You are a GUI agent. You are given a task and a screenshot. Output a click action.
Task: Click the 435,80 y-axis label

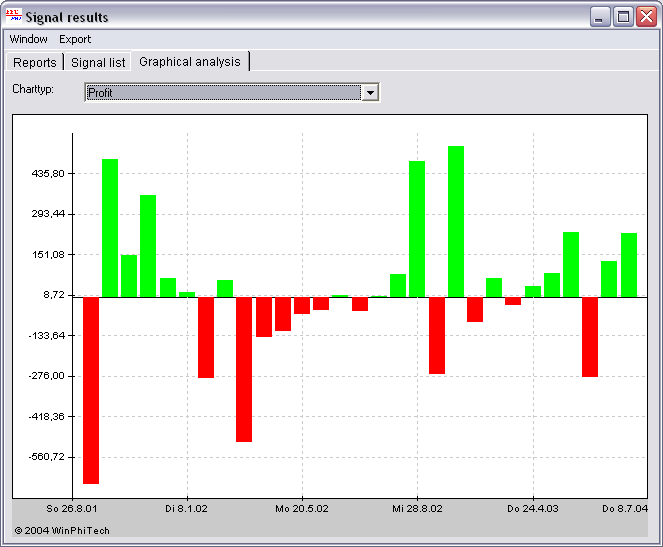48,173
